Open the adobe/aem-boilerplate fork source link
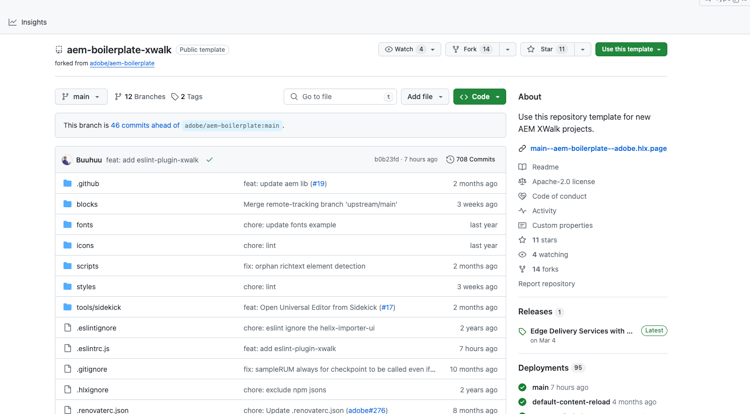750x414 pixels. [x=122, y=63]
